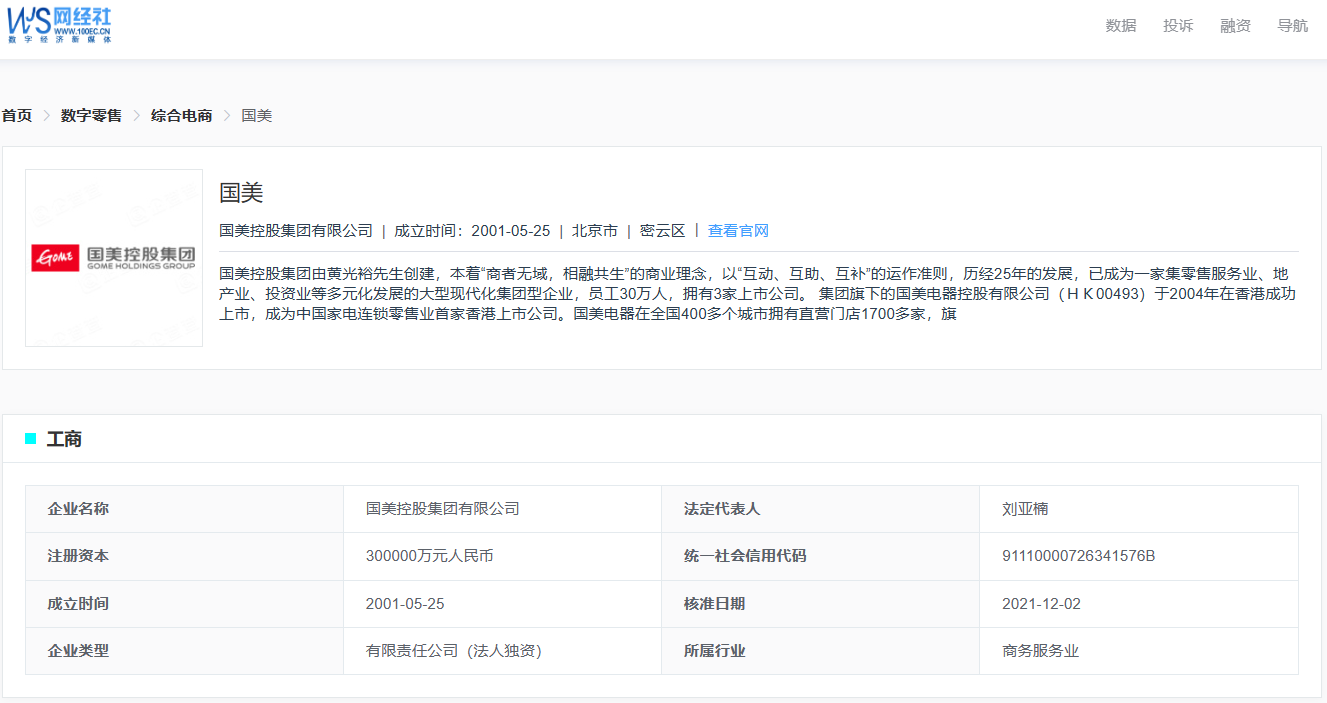The height and width of the screenshot is (703, 1327).
Task: Click the 网经社 logo in header
Action: [x=60, y=24]
